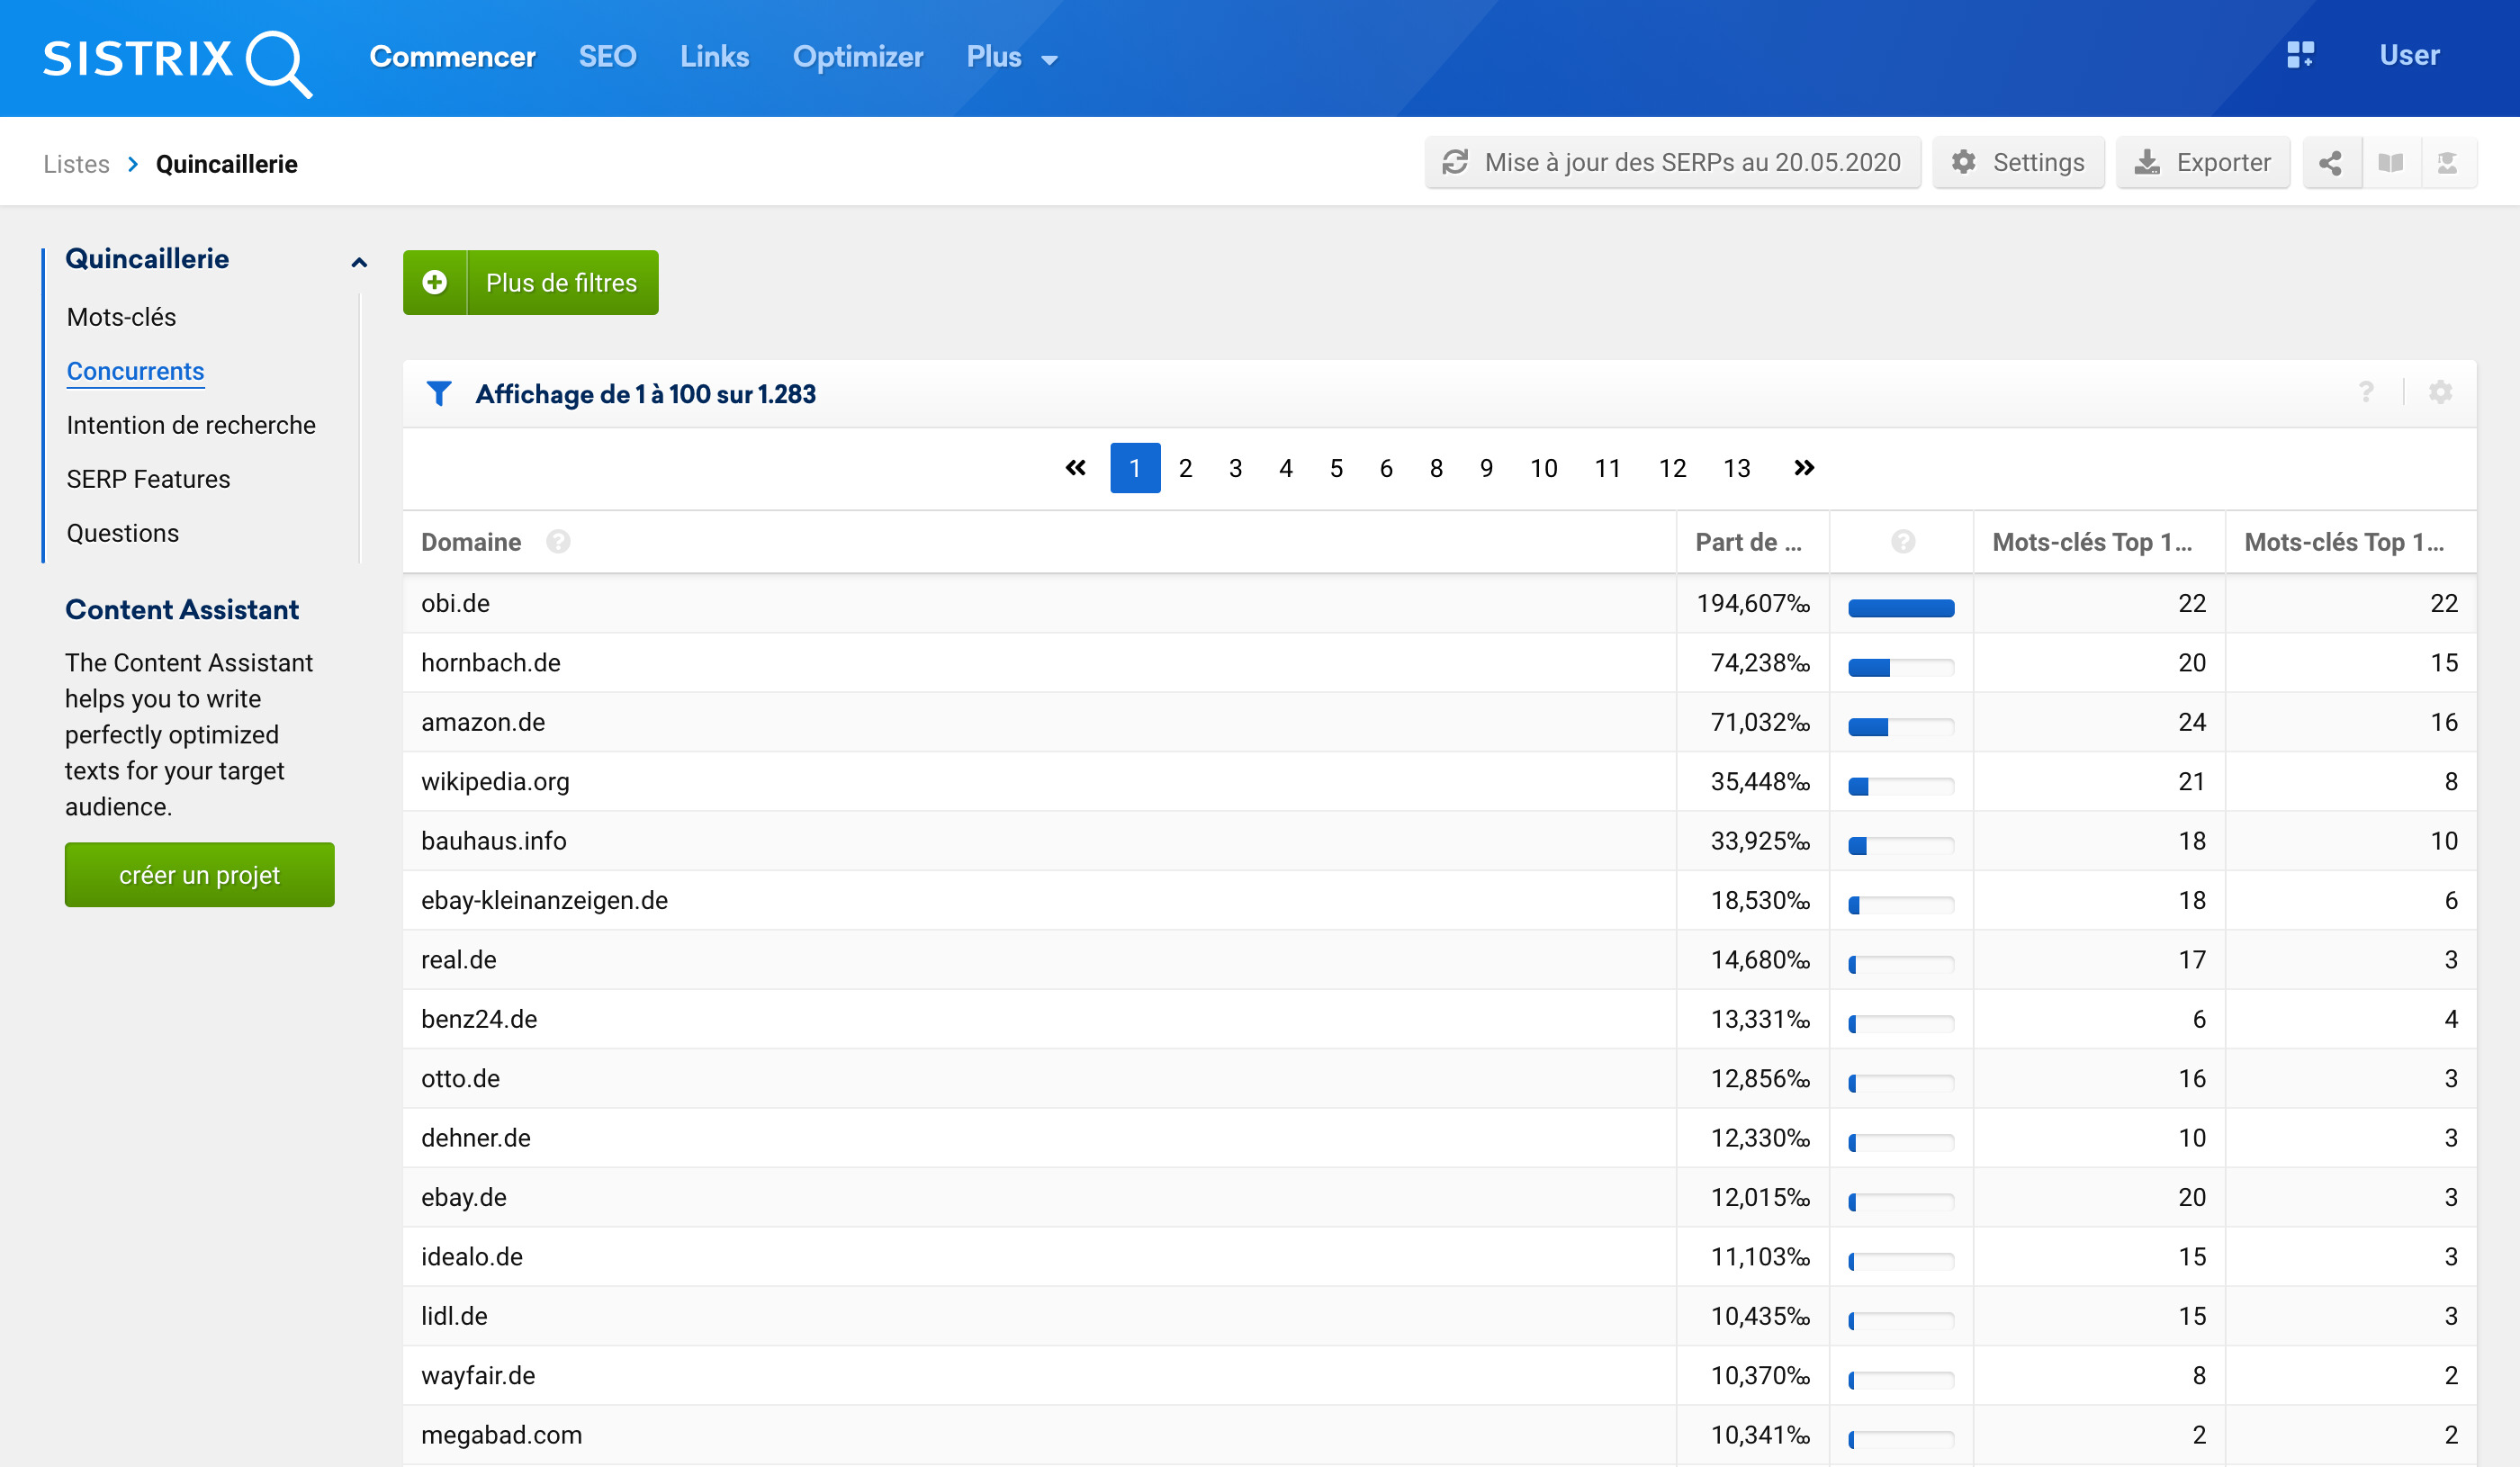Screen dimensions: 2520x1467
Task: Go to pagination page 10
Action: click(x=1543, y=468)
